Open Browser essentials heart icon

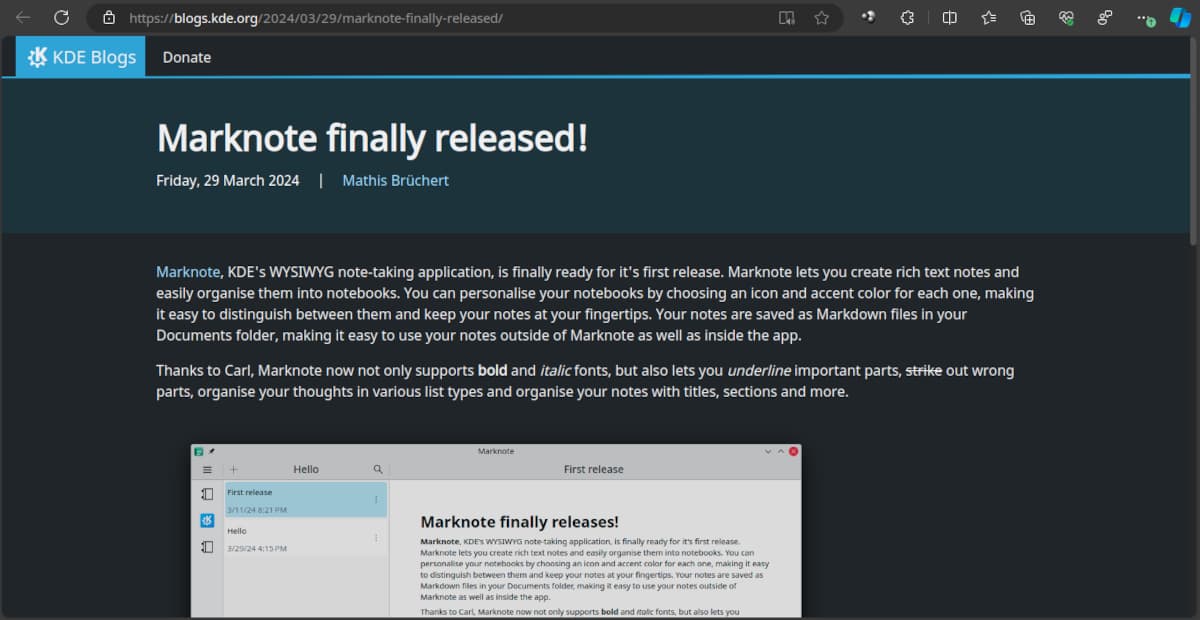[x=1066, y=17]
